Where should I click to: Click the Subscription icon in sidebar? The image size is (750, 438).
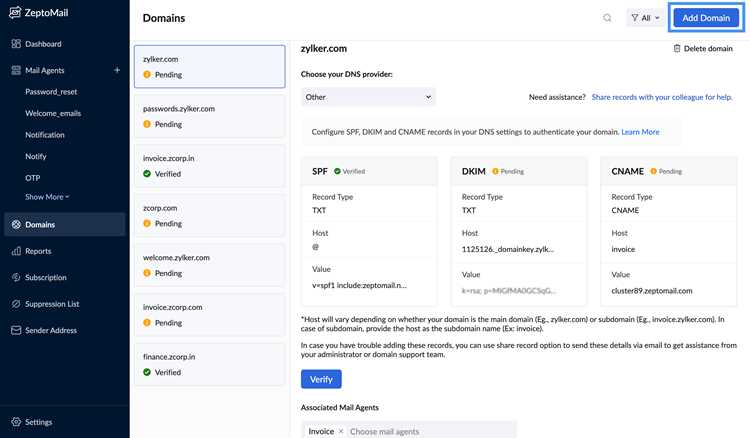[16, 277]
